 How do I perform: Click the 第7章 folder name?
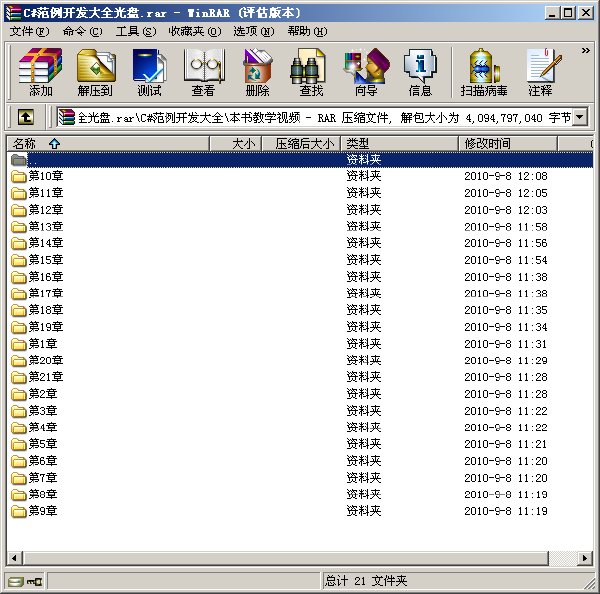click(43, 477)
